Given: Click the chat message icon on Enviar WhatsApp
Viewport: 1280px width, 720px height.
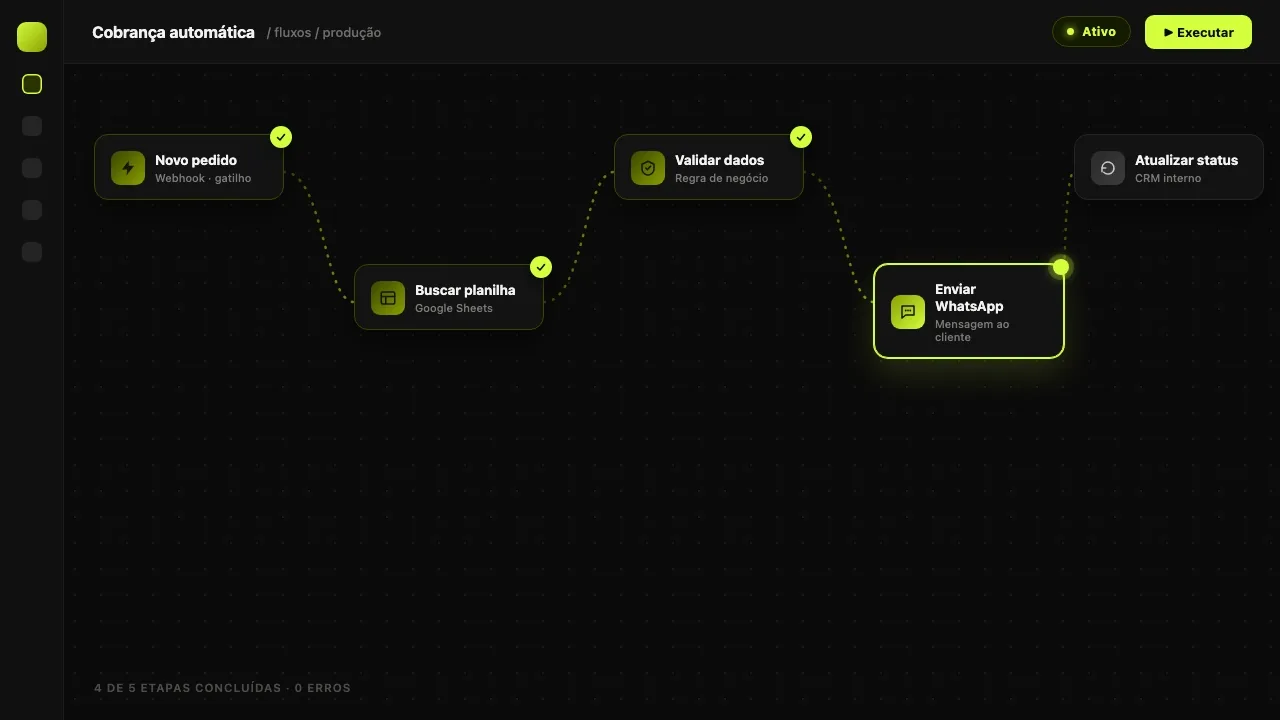Looking at the screenshot, I should tap(908, 312).
